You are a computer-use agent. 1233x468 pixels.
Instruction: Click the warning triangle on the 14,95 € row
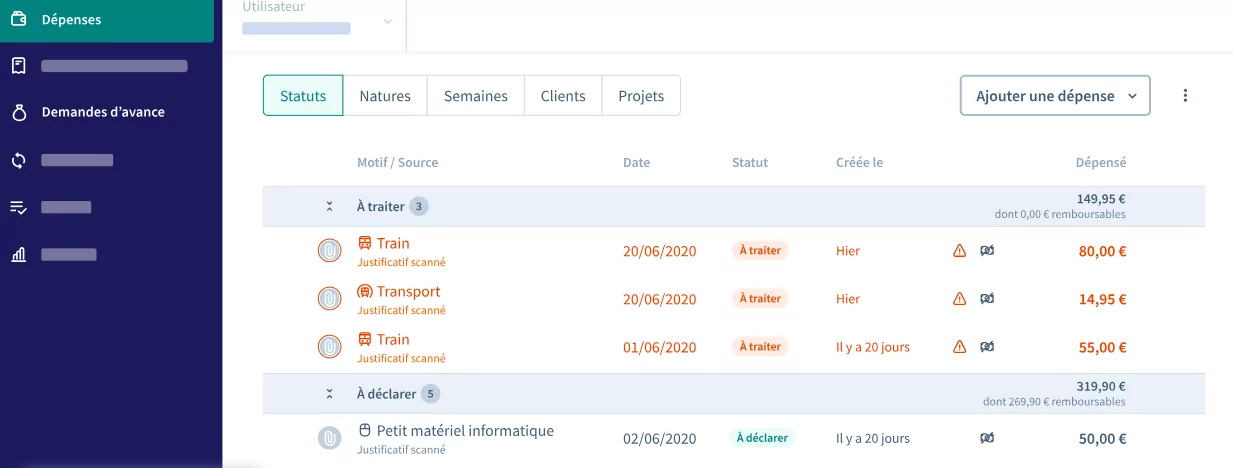959,299
